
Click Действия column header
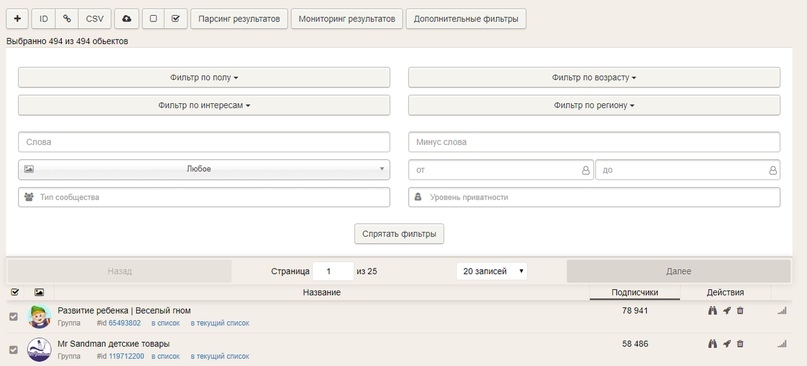725,292
